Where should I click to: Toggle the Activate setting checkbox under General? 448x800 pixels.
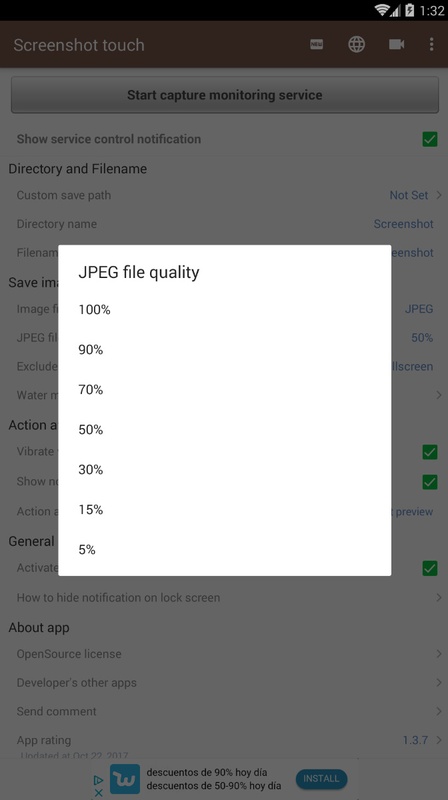pyautogui.click(x=430, y=568)
